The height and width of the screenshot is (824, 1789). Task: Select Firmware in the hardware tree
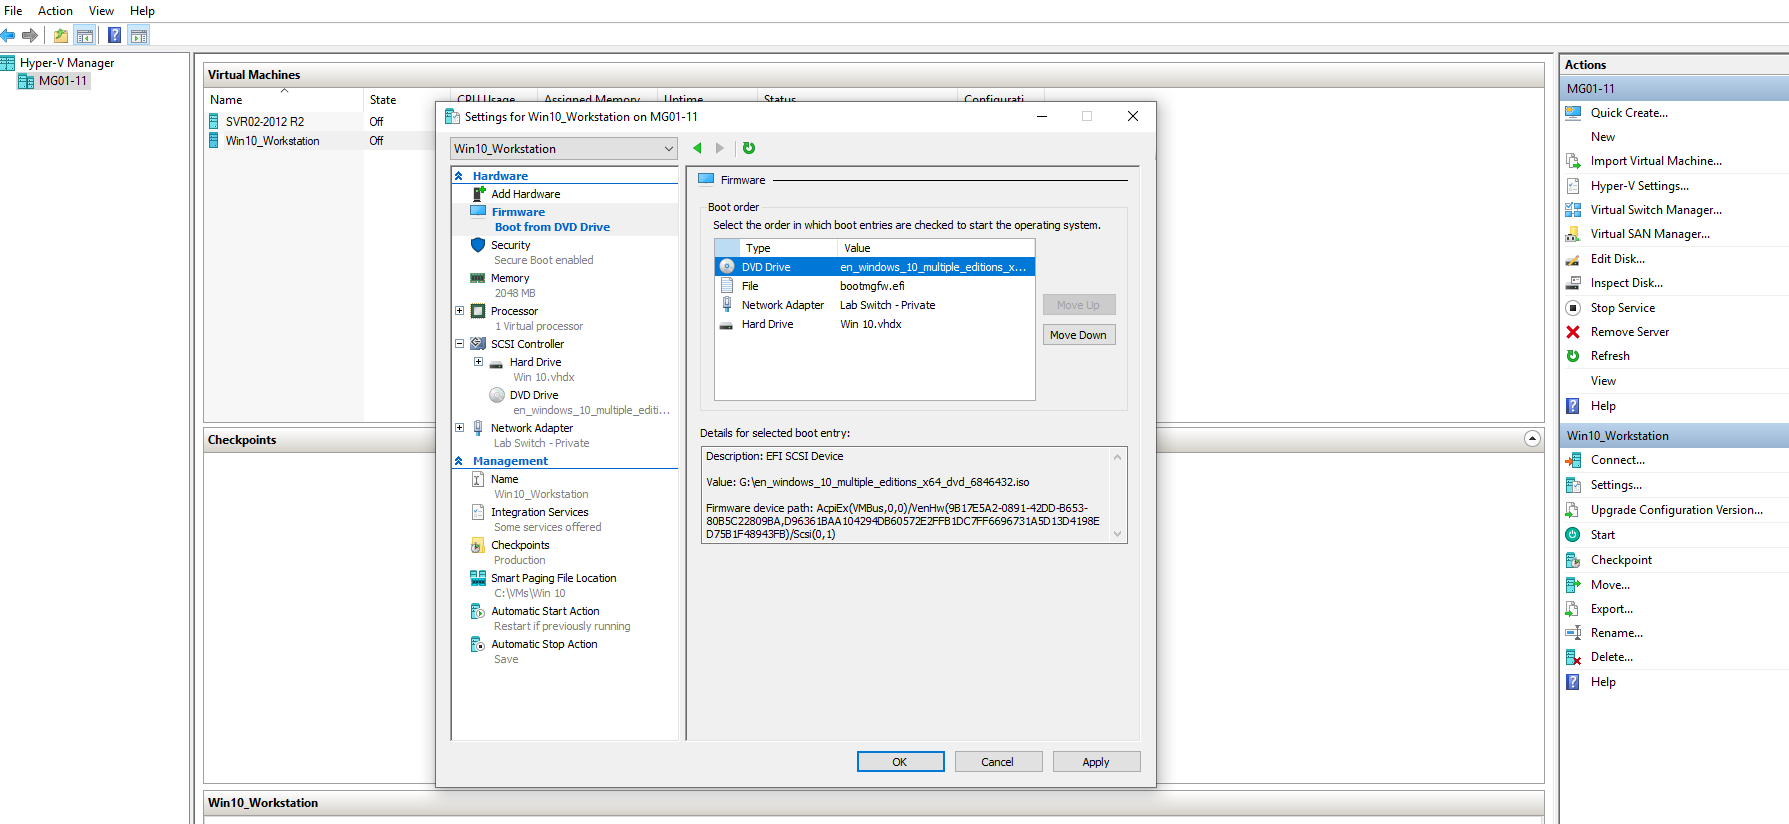pyautogui.click(x=518, y=212)
